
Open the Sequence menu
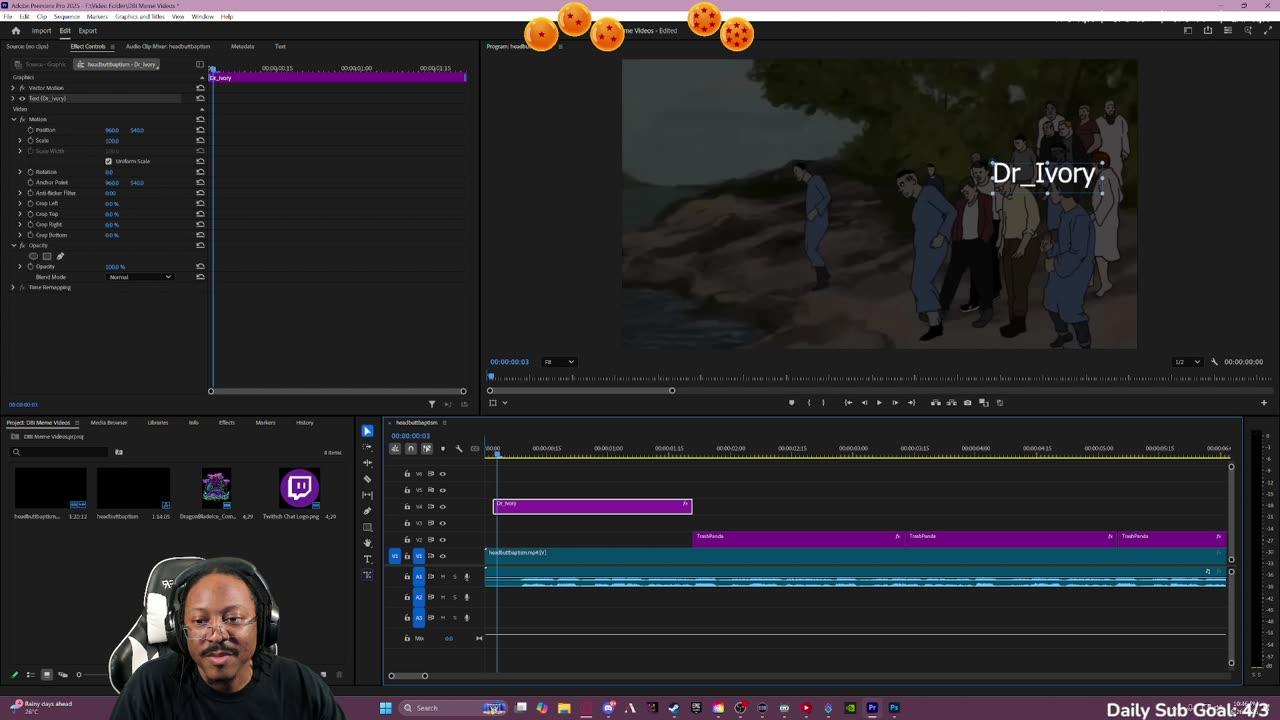[67, 17]
